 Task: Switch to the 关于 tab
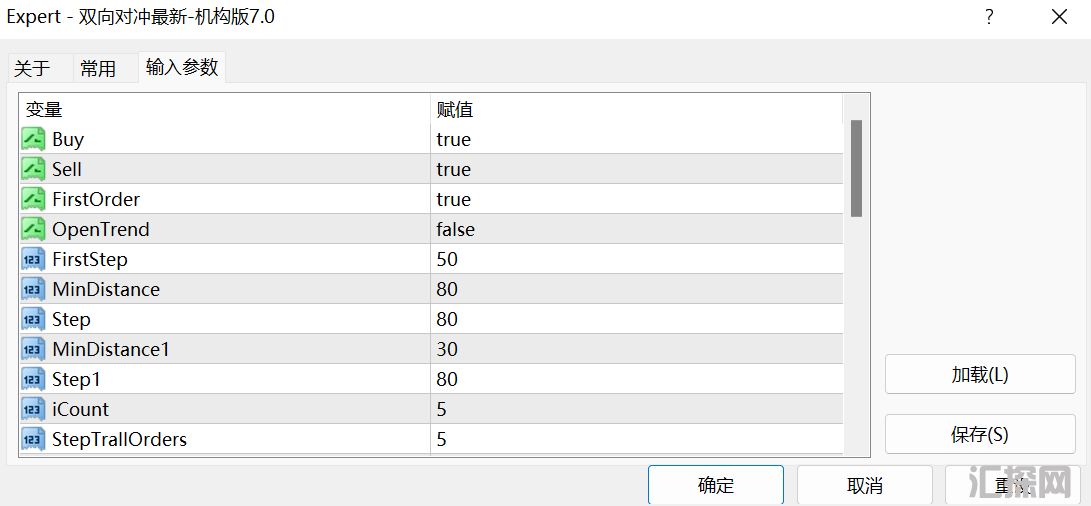(x=33, y=68)
